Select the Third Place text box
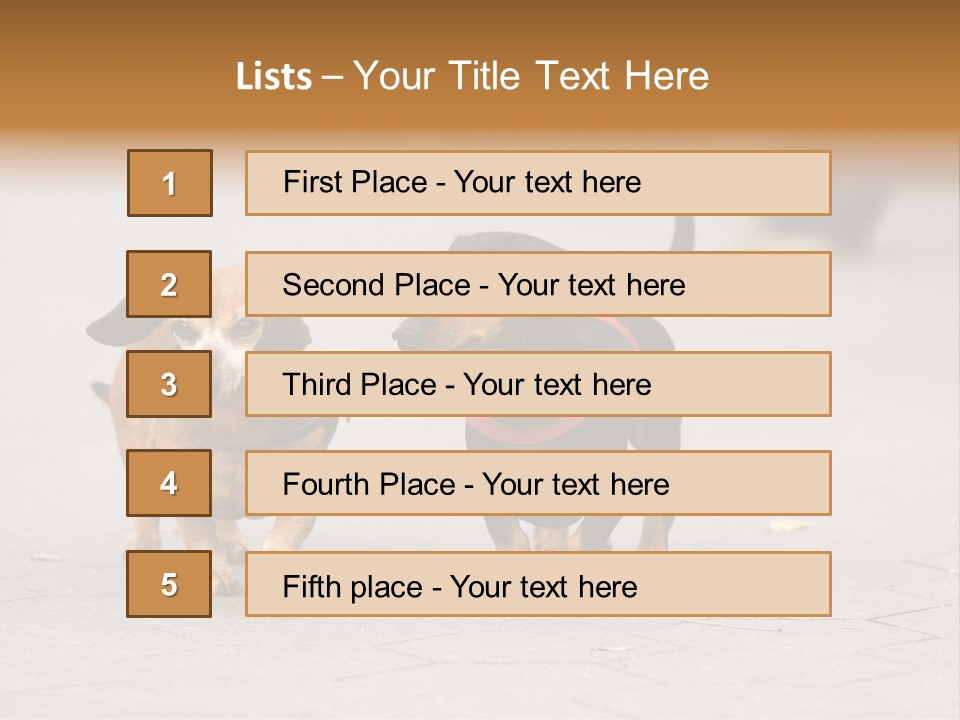 pos(538,384)
